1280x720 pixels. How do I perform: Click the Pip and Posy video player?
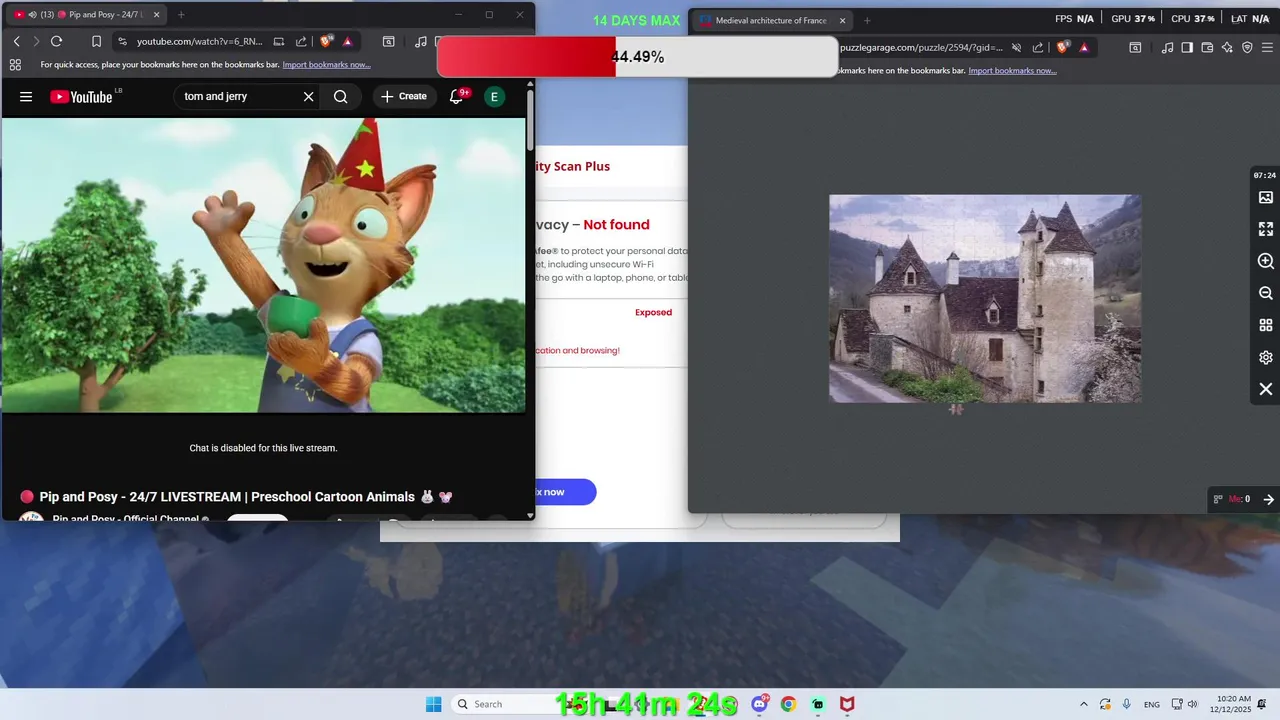coord(263,265)
